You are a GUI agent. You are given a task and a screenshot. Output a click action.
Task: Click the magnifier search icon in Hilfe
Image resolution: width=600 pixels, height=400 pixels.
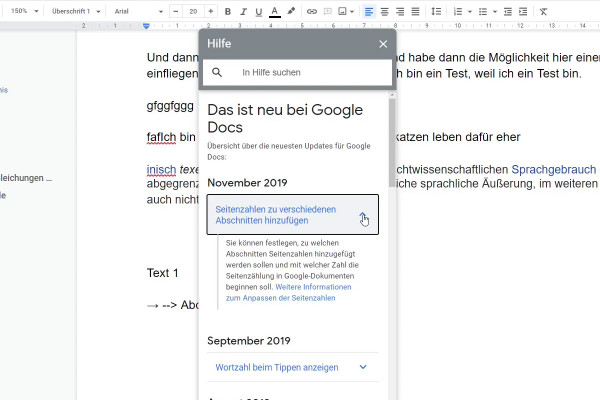217,72
